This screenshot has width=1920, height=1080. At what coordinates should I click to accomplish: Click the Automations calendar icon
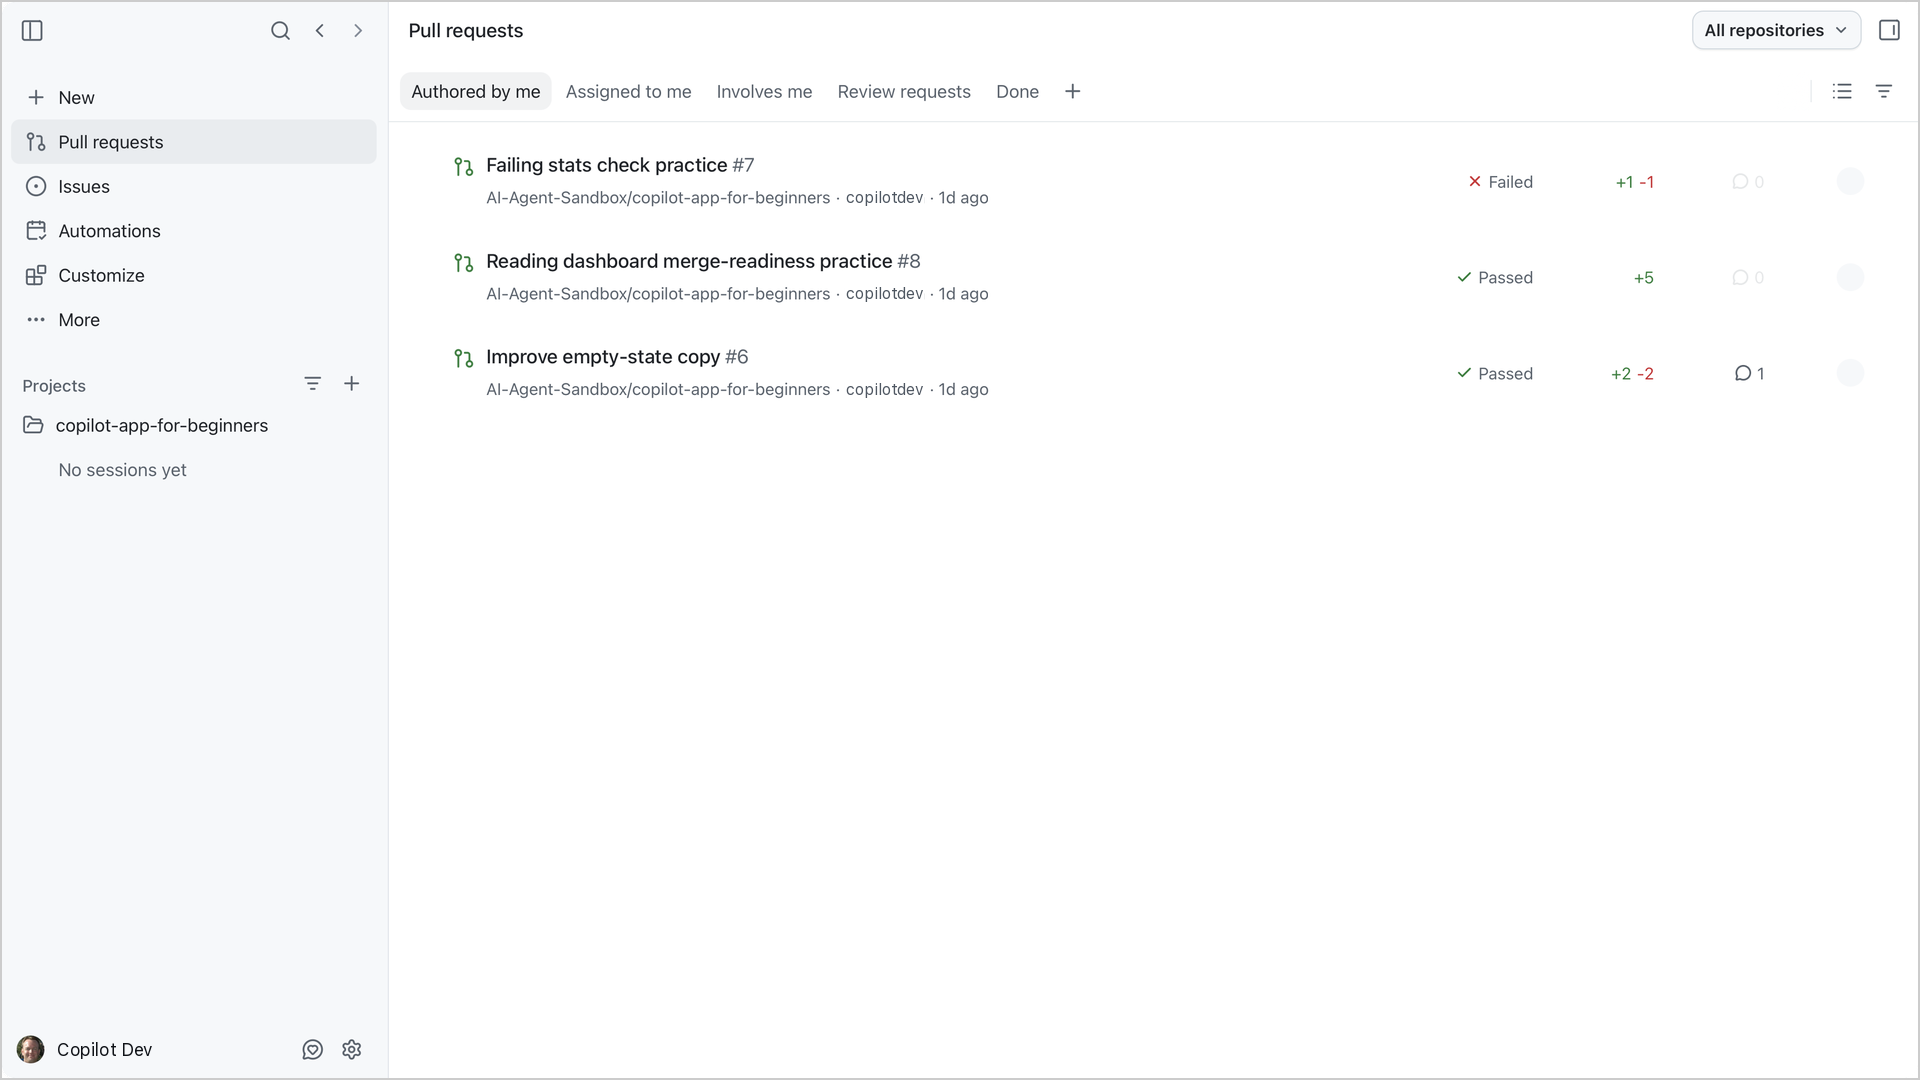coord(36,231)
